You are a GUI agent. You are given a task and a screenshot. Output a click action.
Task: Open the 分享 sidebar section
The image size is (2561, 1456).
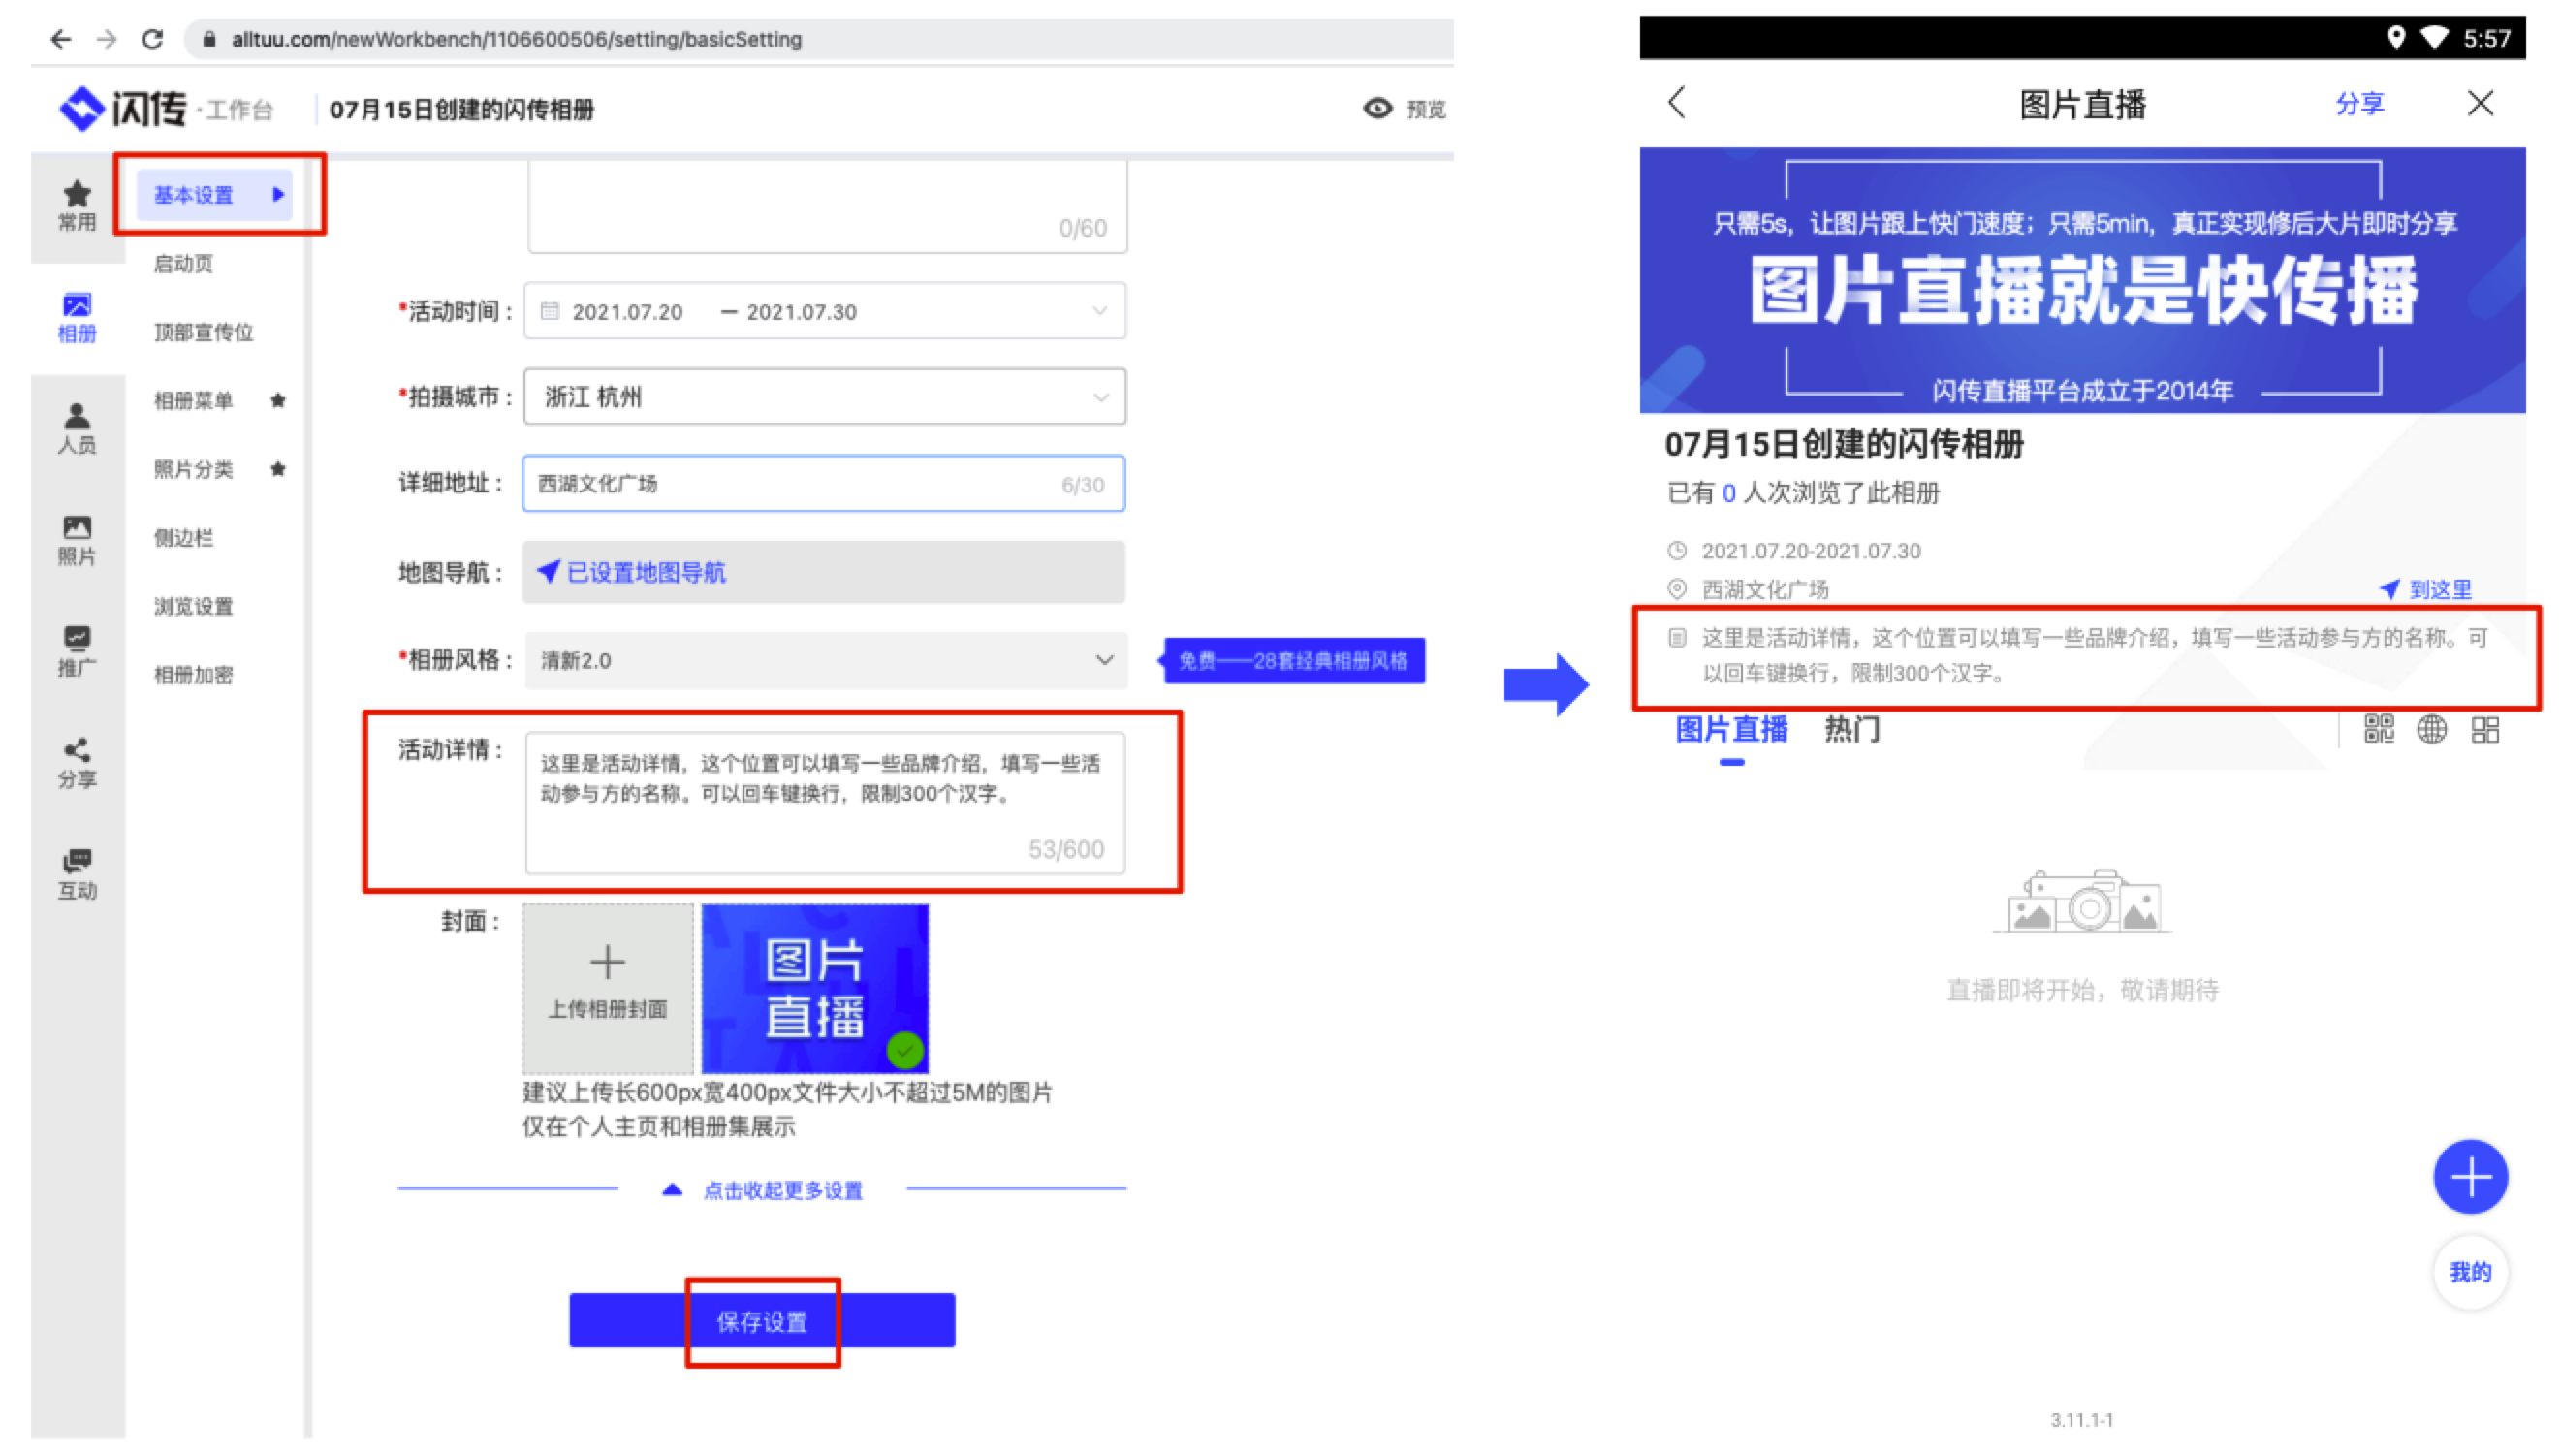click(x=77, y=763)
